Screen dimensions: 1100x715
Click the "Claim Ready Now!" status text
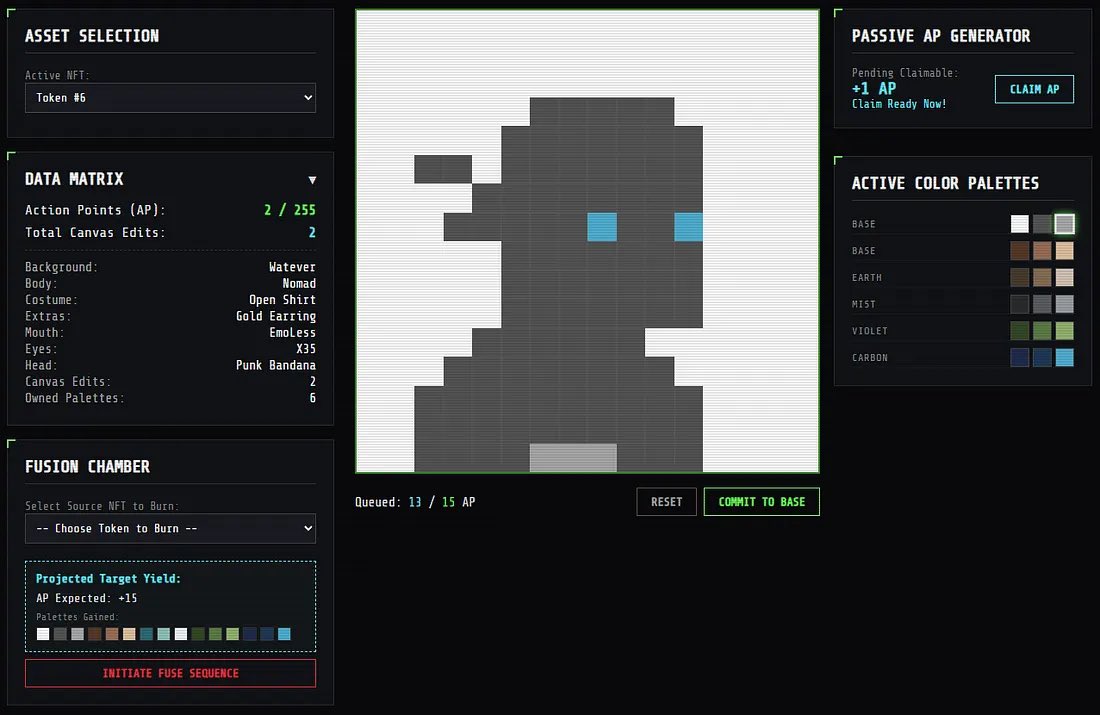[899, 104]
